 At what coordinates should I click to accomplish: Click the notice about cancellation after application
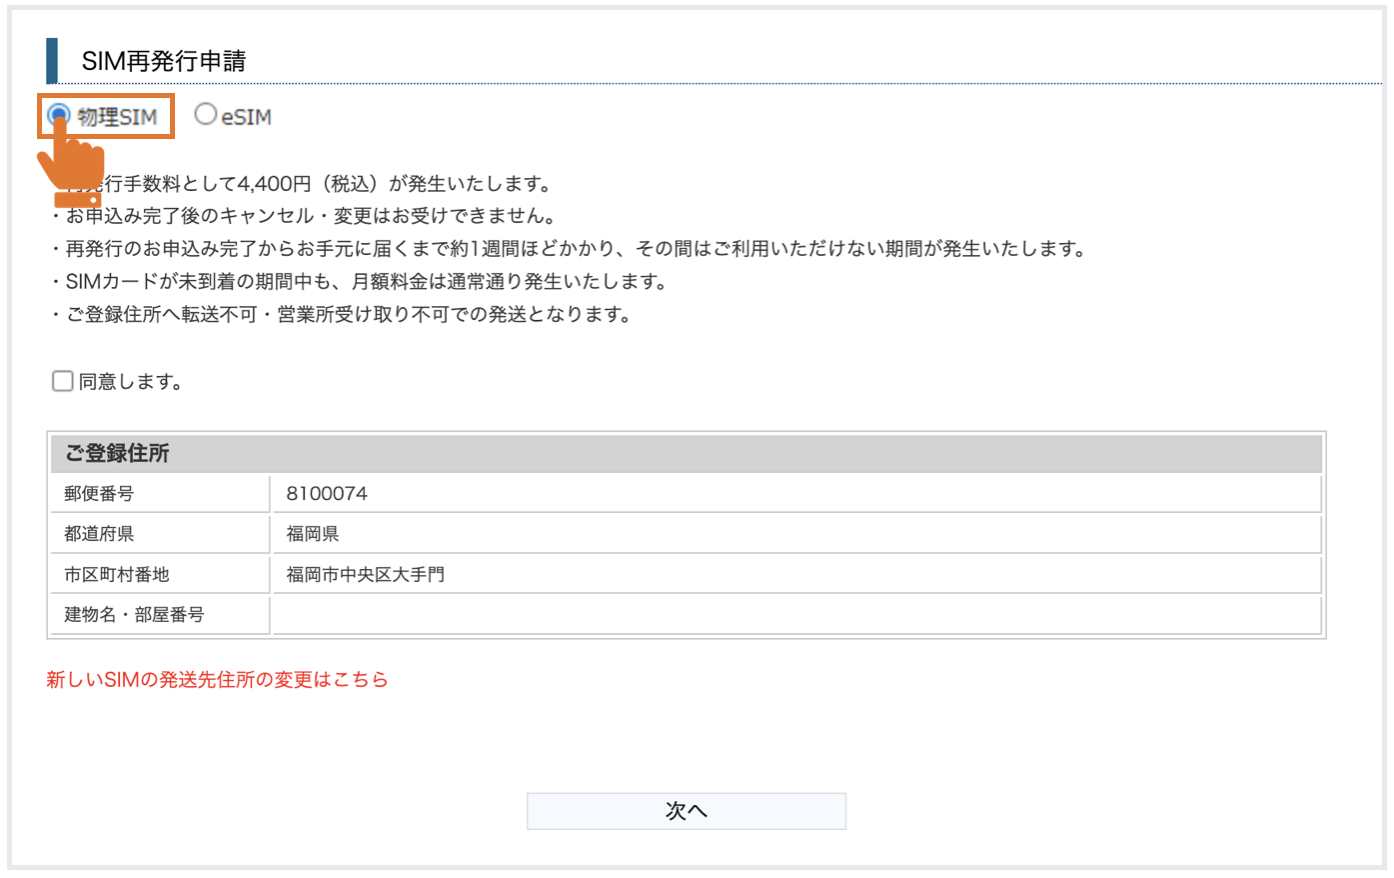310,216
